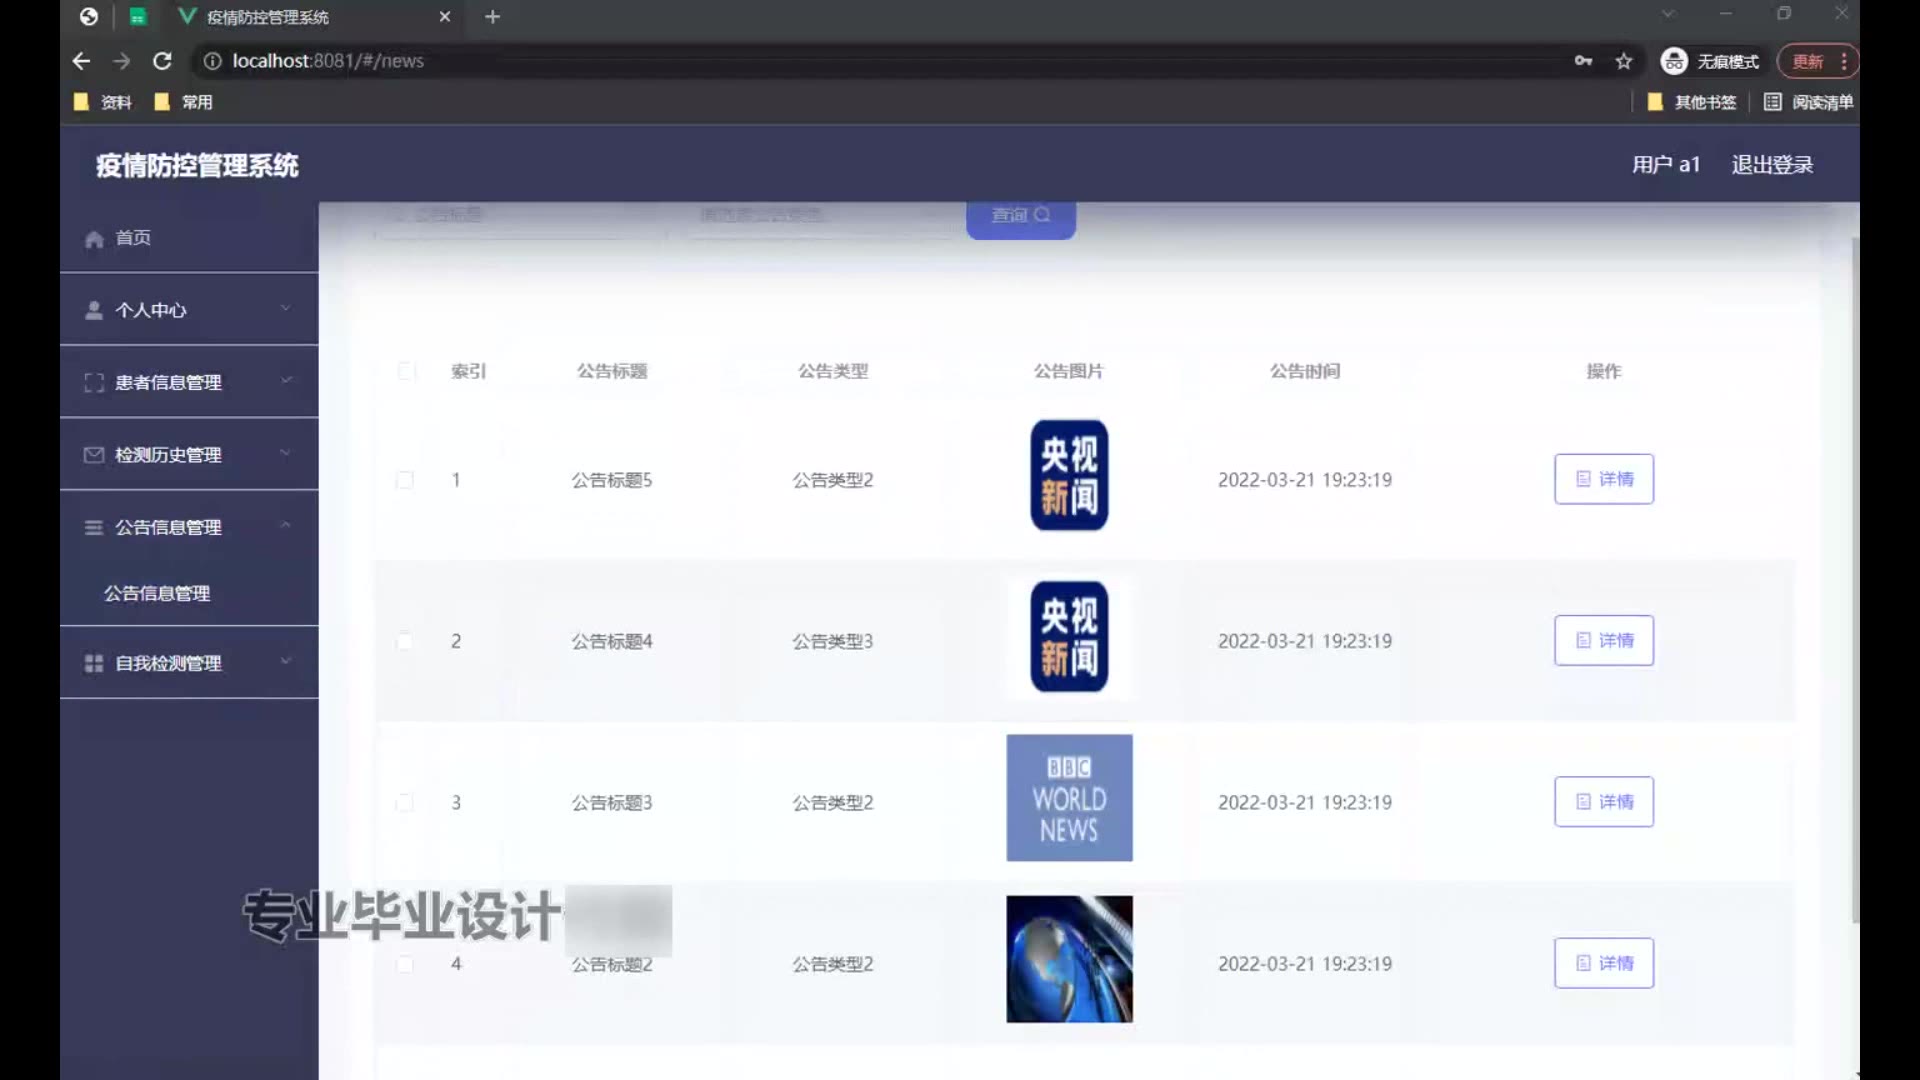
Task: Click the browser forward arrow
Action: 121,61
